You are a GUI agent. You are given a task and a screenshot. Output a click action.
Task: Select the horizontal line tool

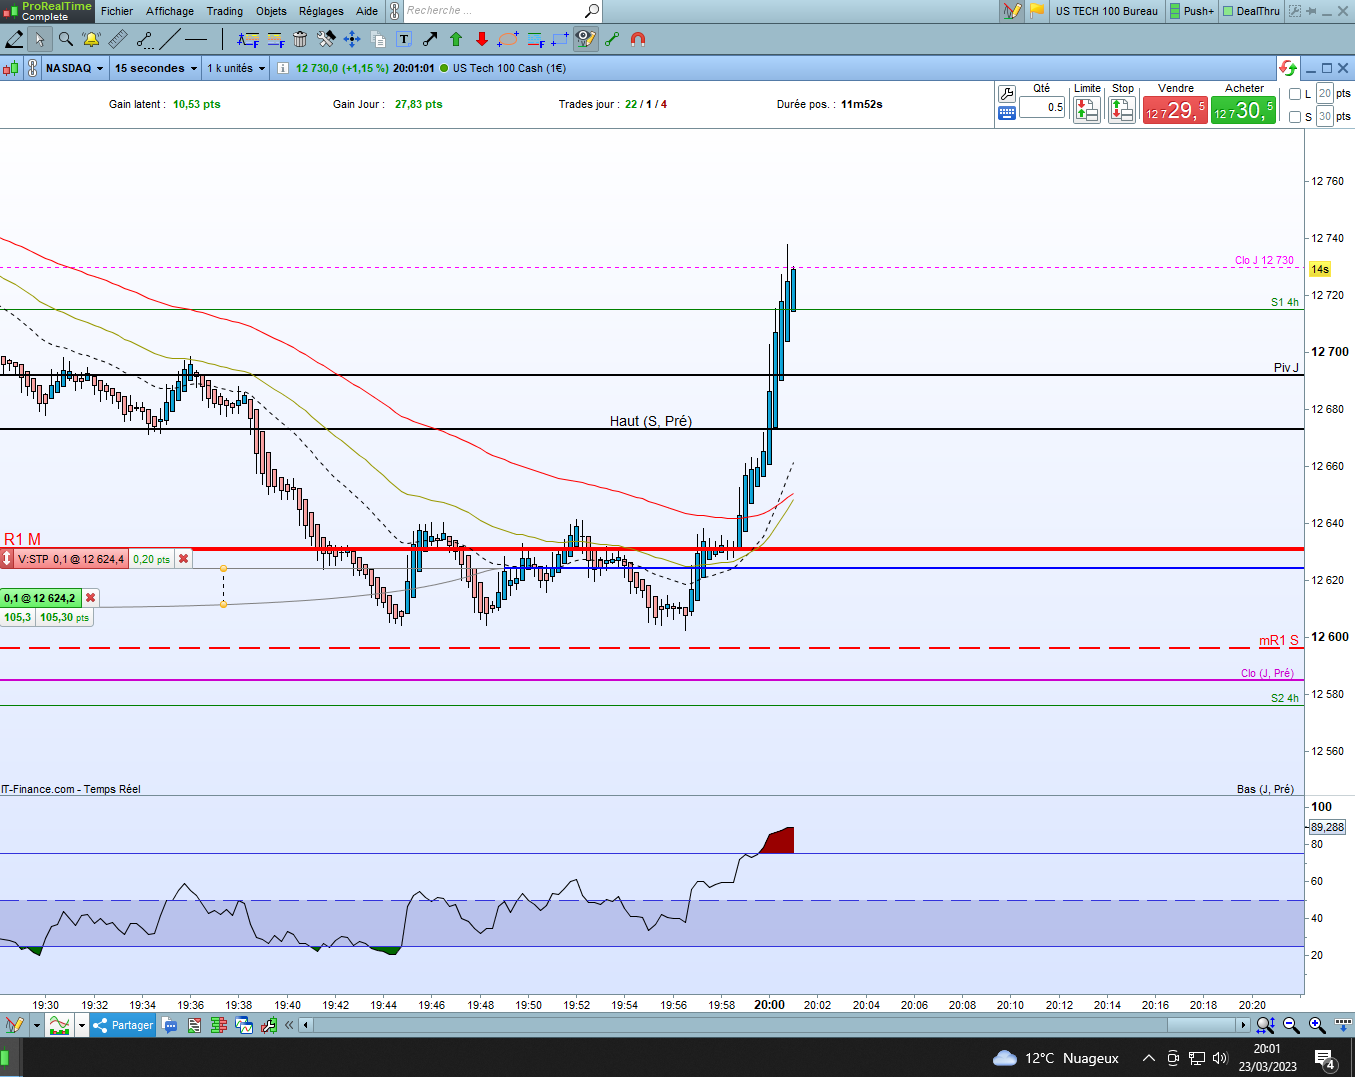[x=196, y=39]
